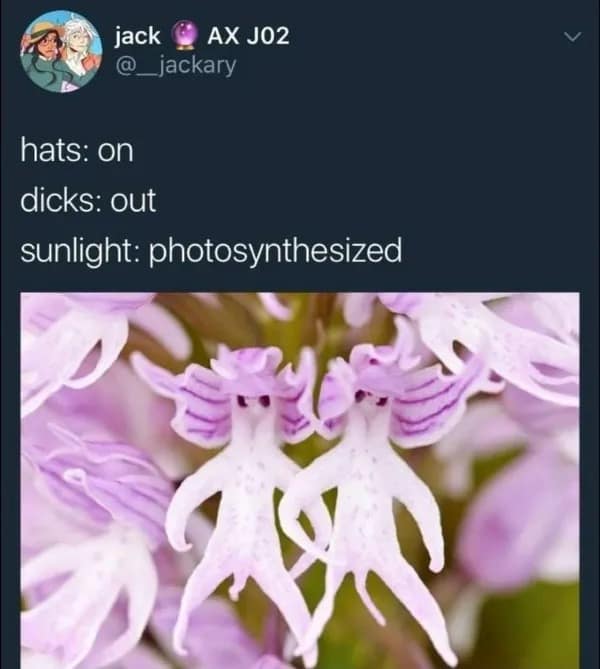Click the hat-wearing character in the avatar
The height and width of the screenshot is (669, 600).
tap(45, 51)
